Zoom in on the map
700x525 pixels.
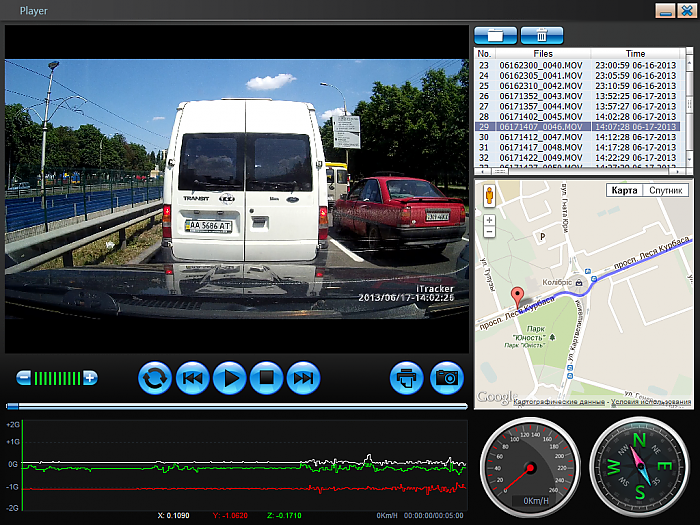pyautogui.click(x=490, y=219)
